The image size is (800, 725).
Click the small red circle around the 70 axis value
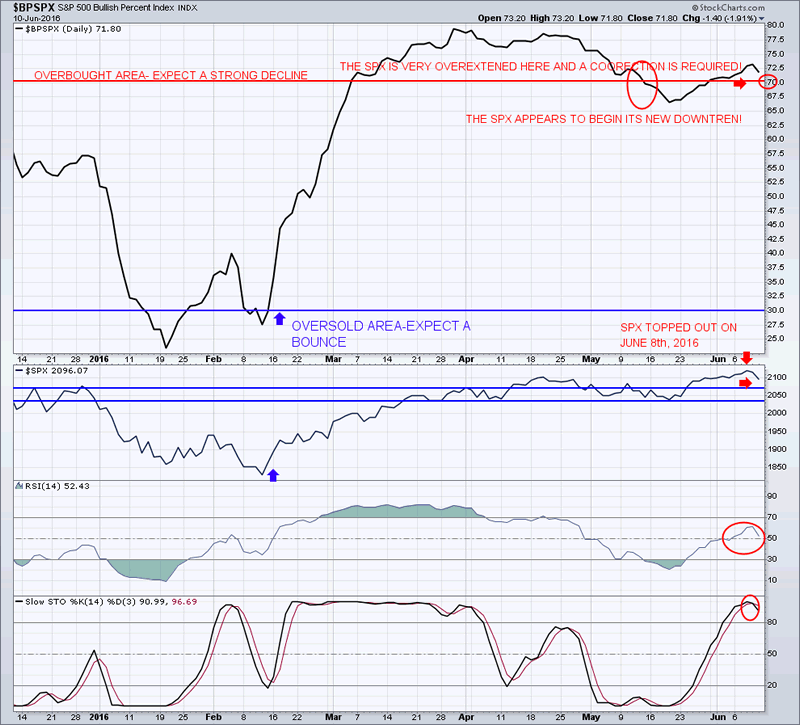point(767,81)
